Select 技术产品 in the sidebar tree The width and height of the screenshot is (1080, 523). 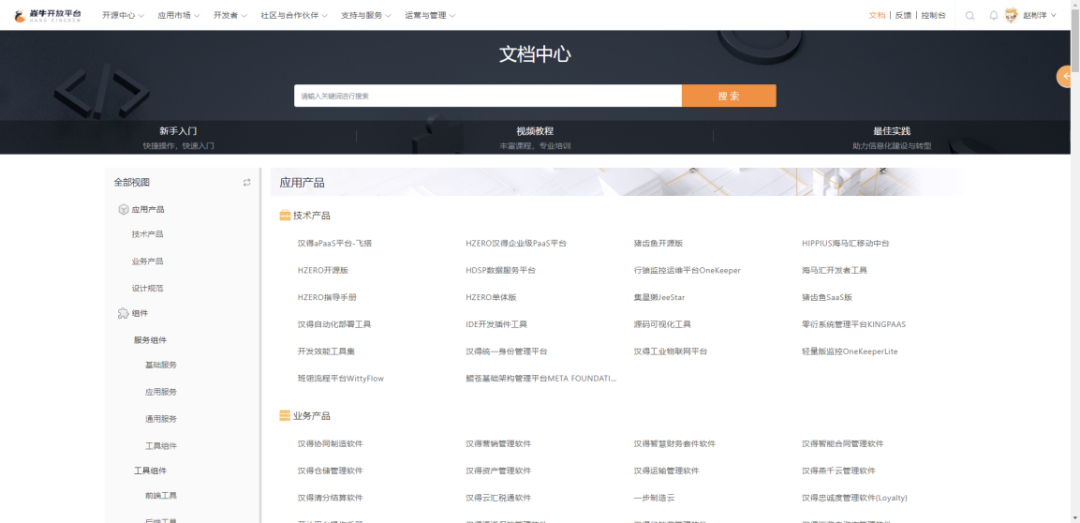click(x=147, y=234)
